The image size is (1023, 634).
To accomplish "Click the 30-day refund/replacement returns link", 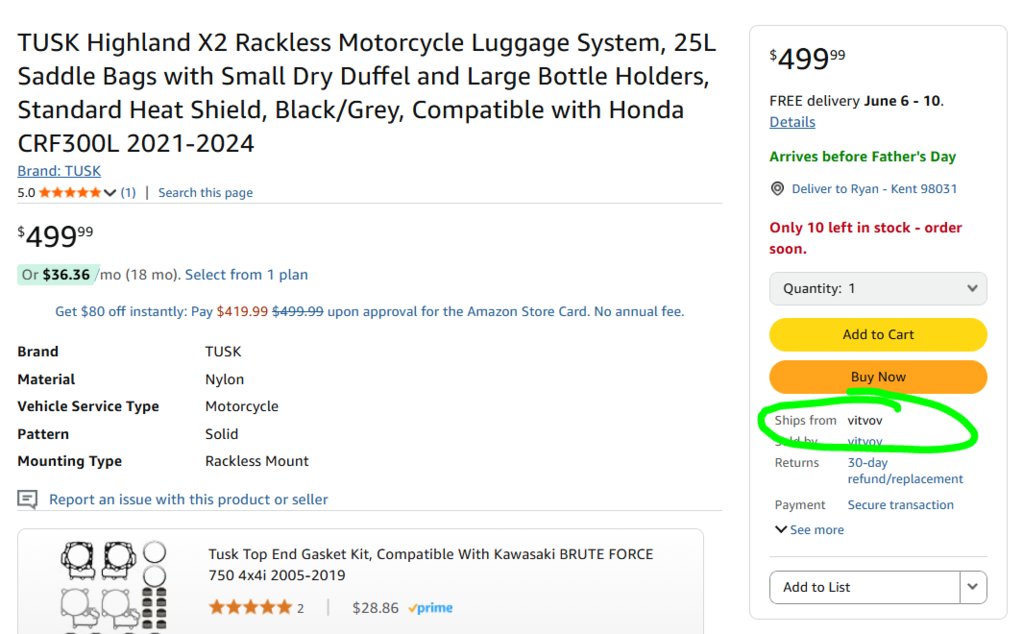I will (905, 470).
